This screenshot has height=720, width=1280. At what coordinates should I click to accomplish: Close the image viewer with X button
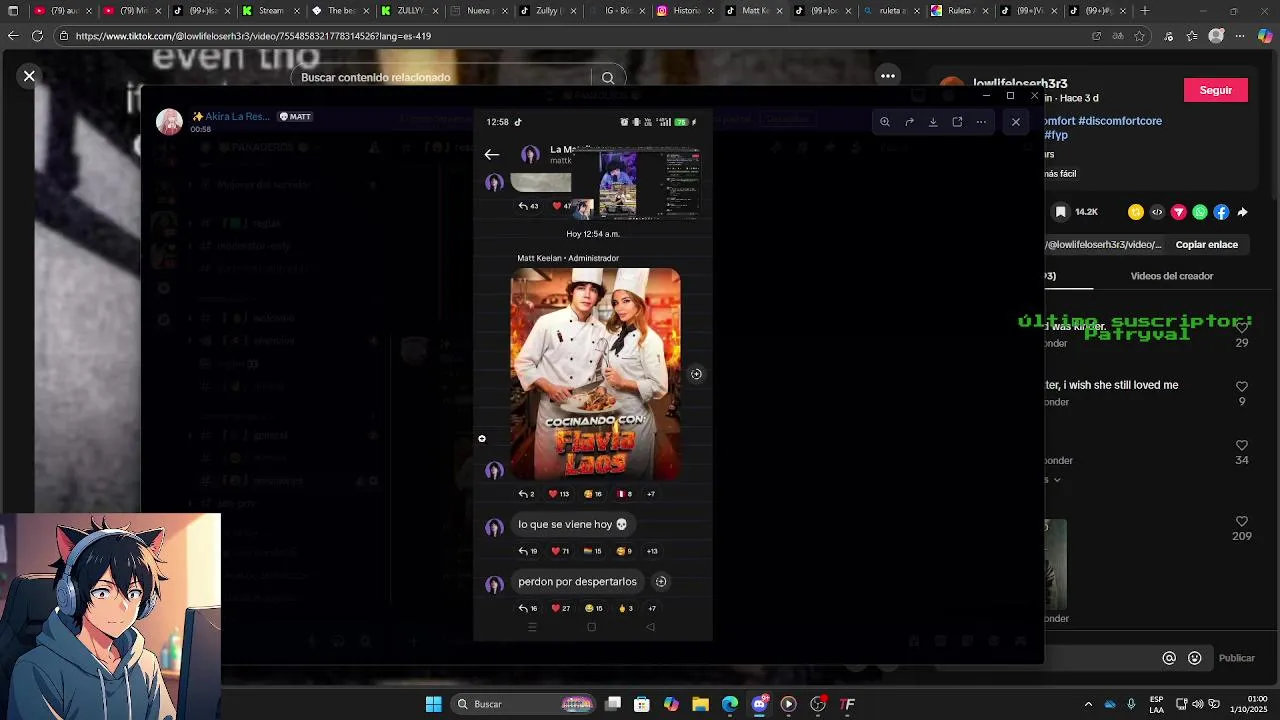1015,122
